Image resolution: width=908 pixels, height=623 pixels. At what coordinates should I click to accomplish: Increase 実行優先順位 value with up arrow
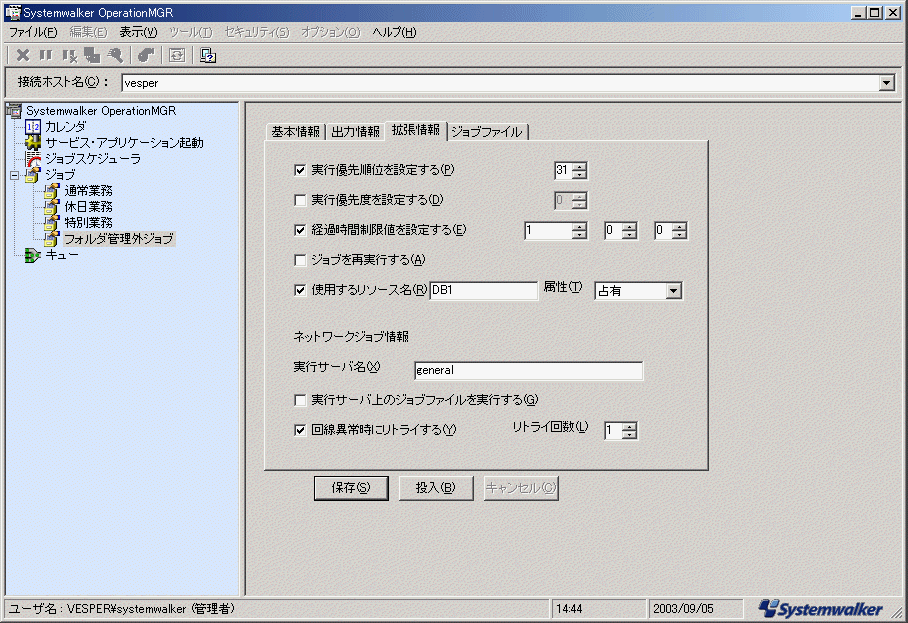579,166
